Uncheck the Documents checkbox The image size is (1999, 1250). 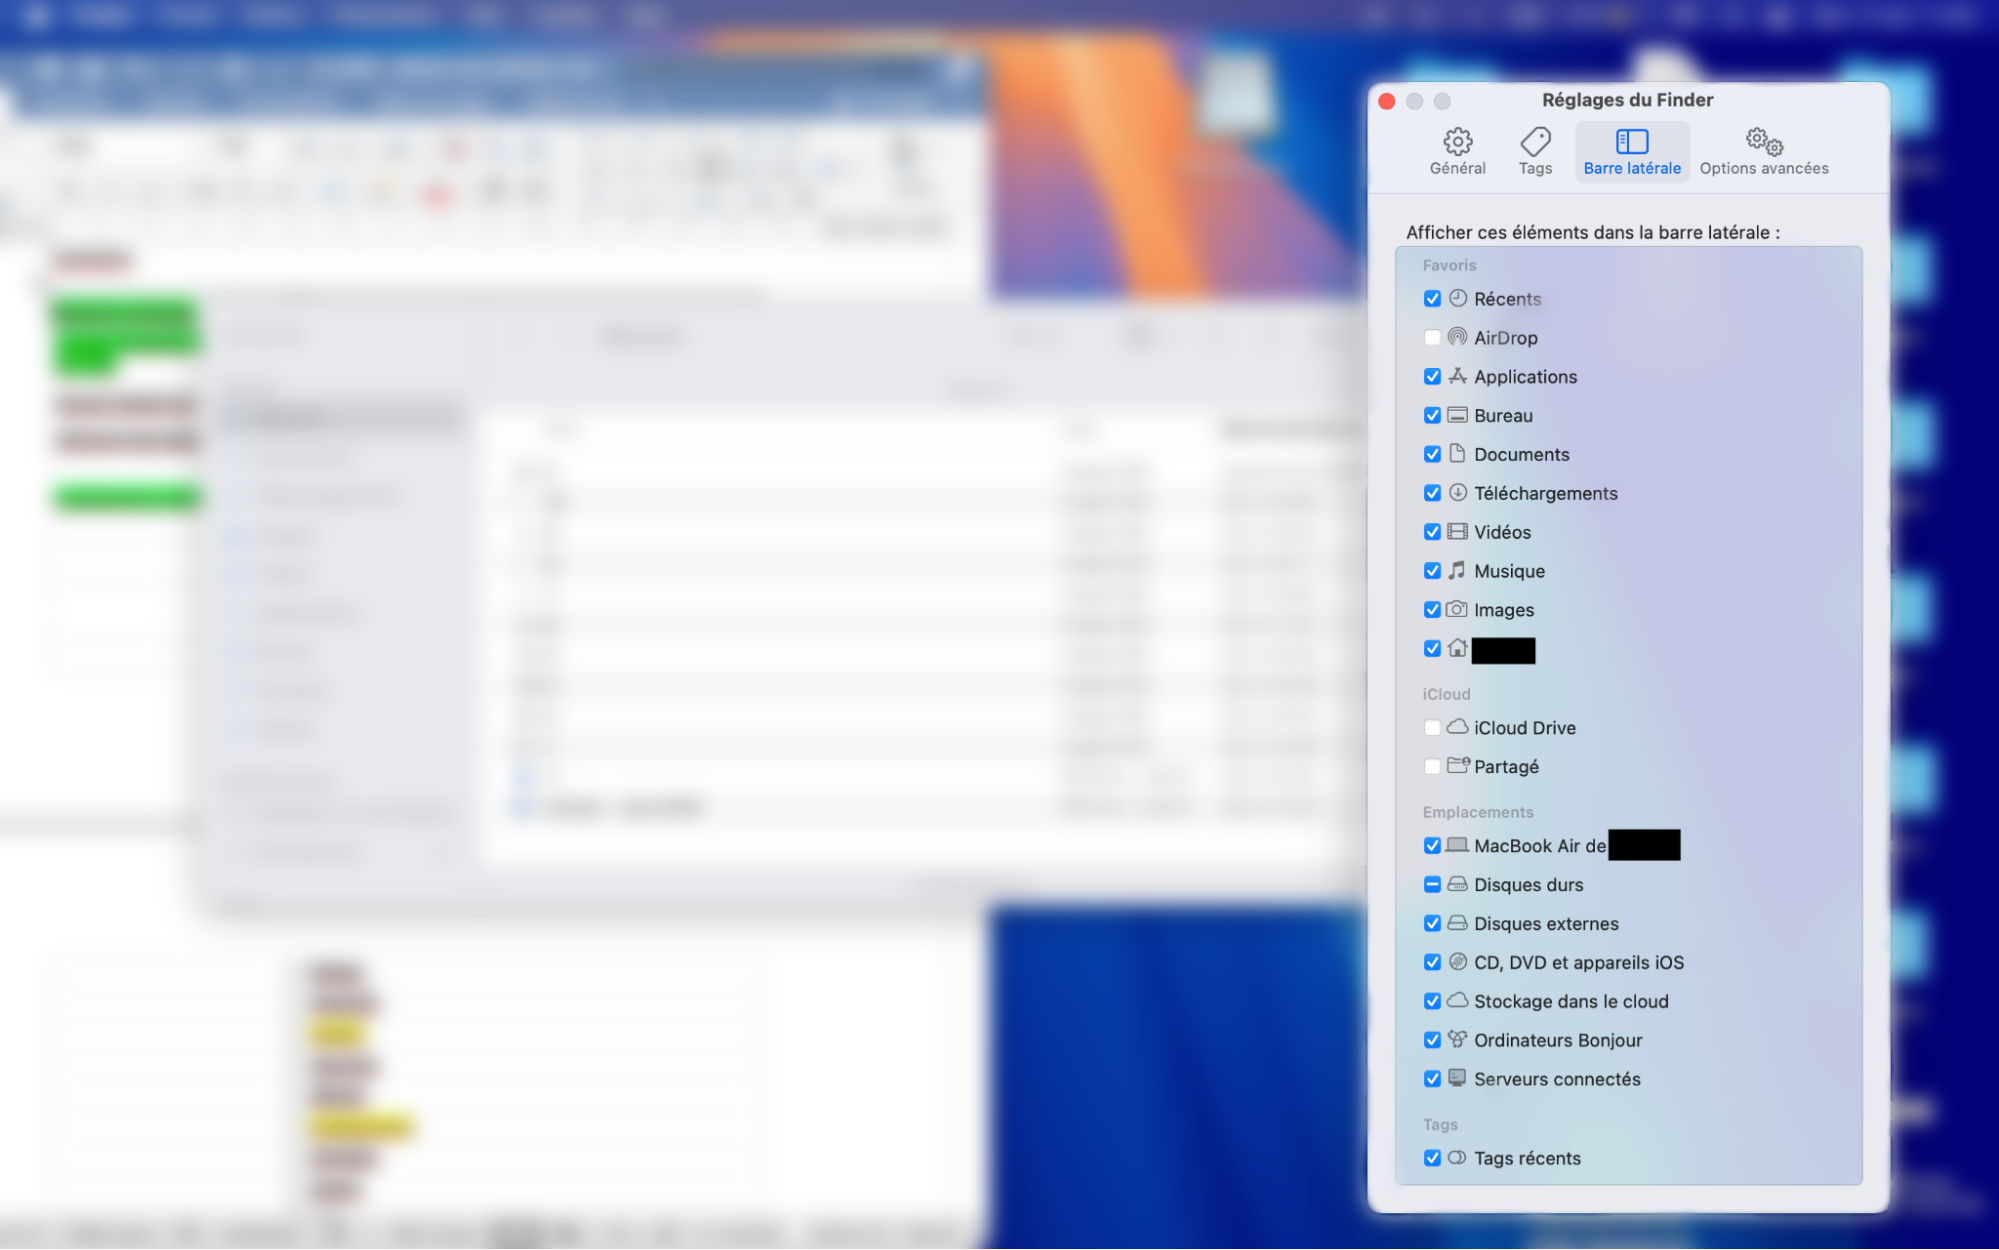click(x=1432, y=454)
